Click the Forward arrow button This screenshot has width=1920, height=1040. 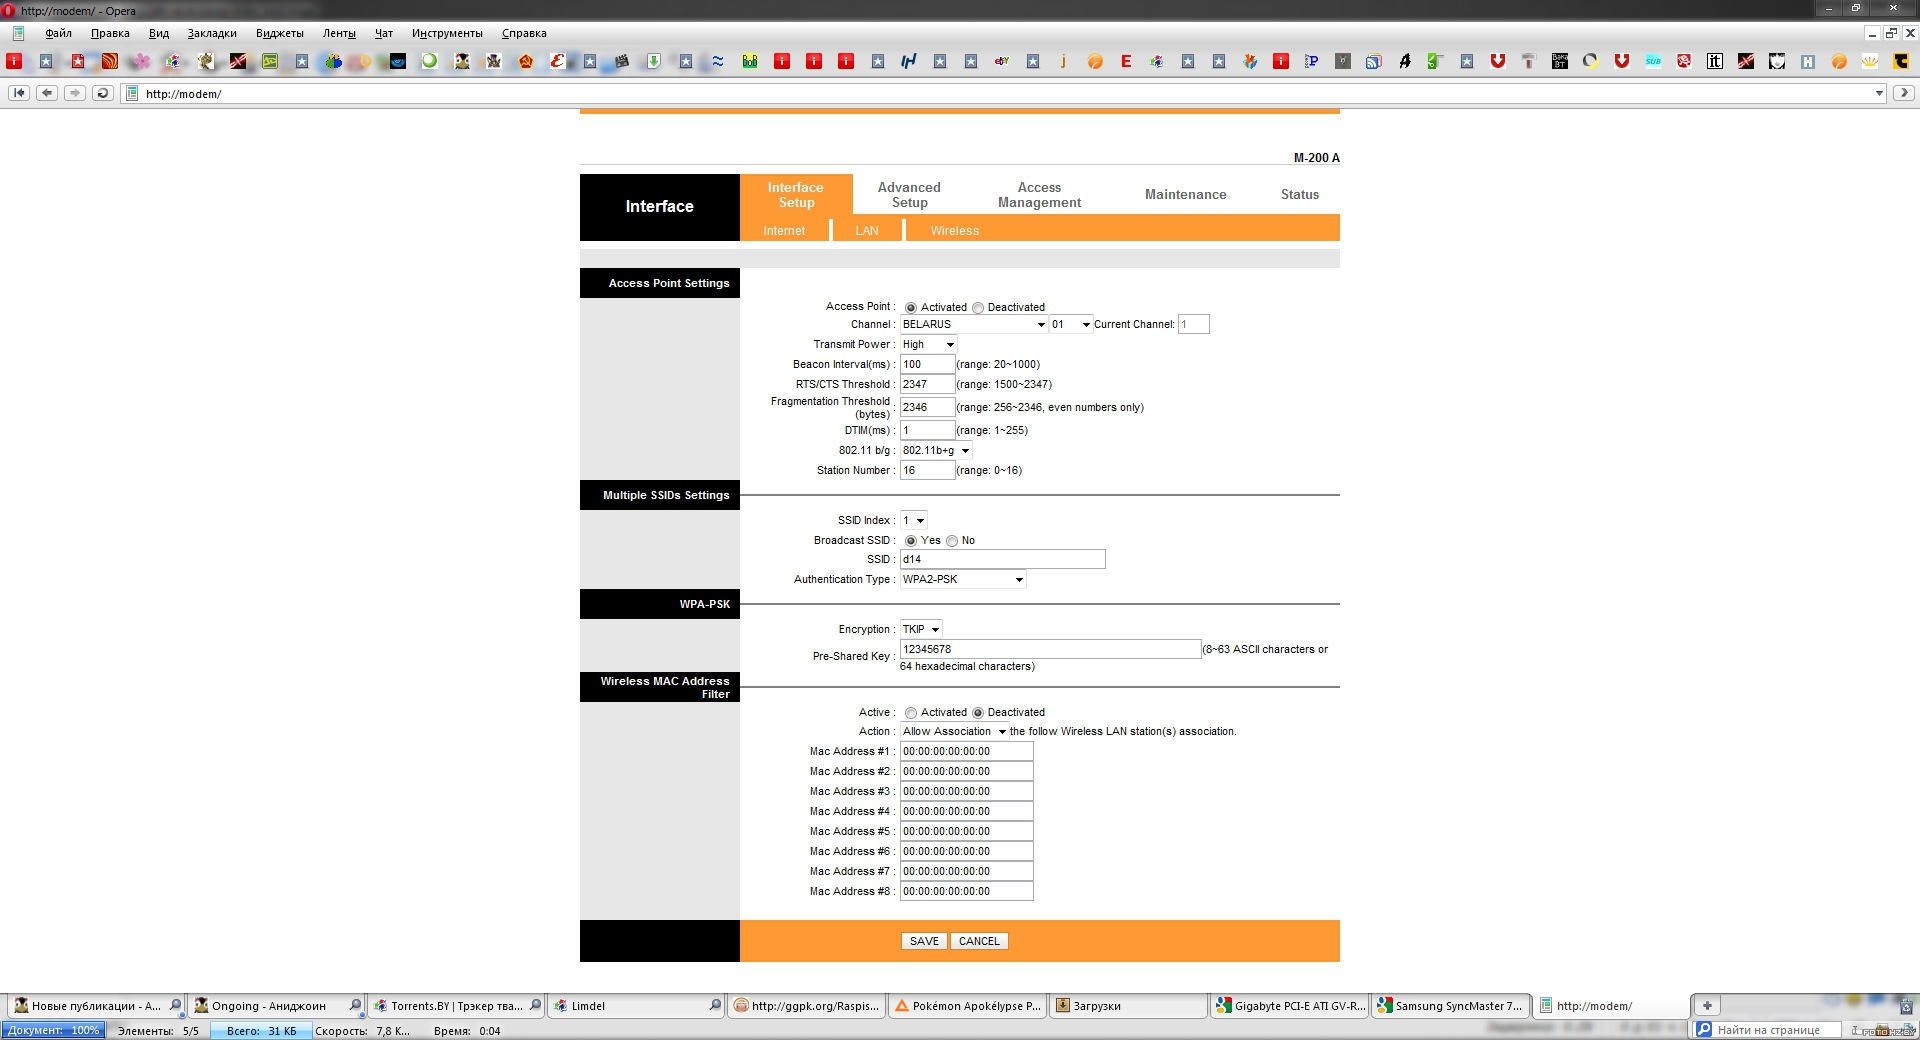(74, 93)
